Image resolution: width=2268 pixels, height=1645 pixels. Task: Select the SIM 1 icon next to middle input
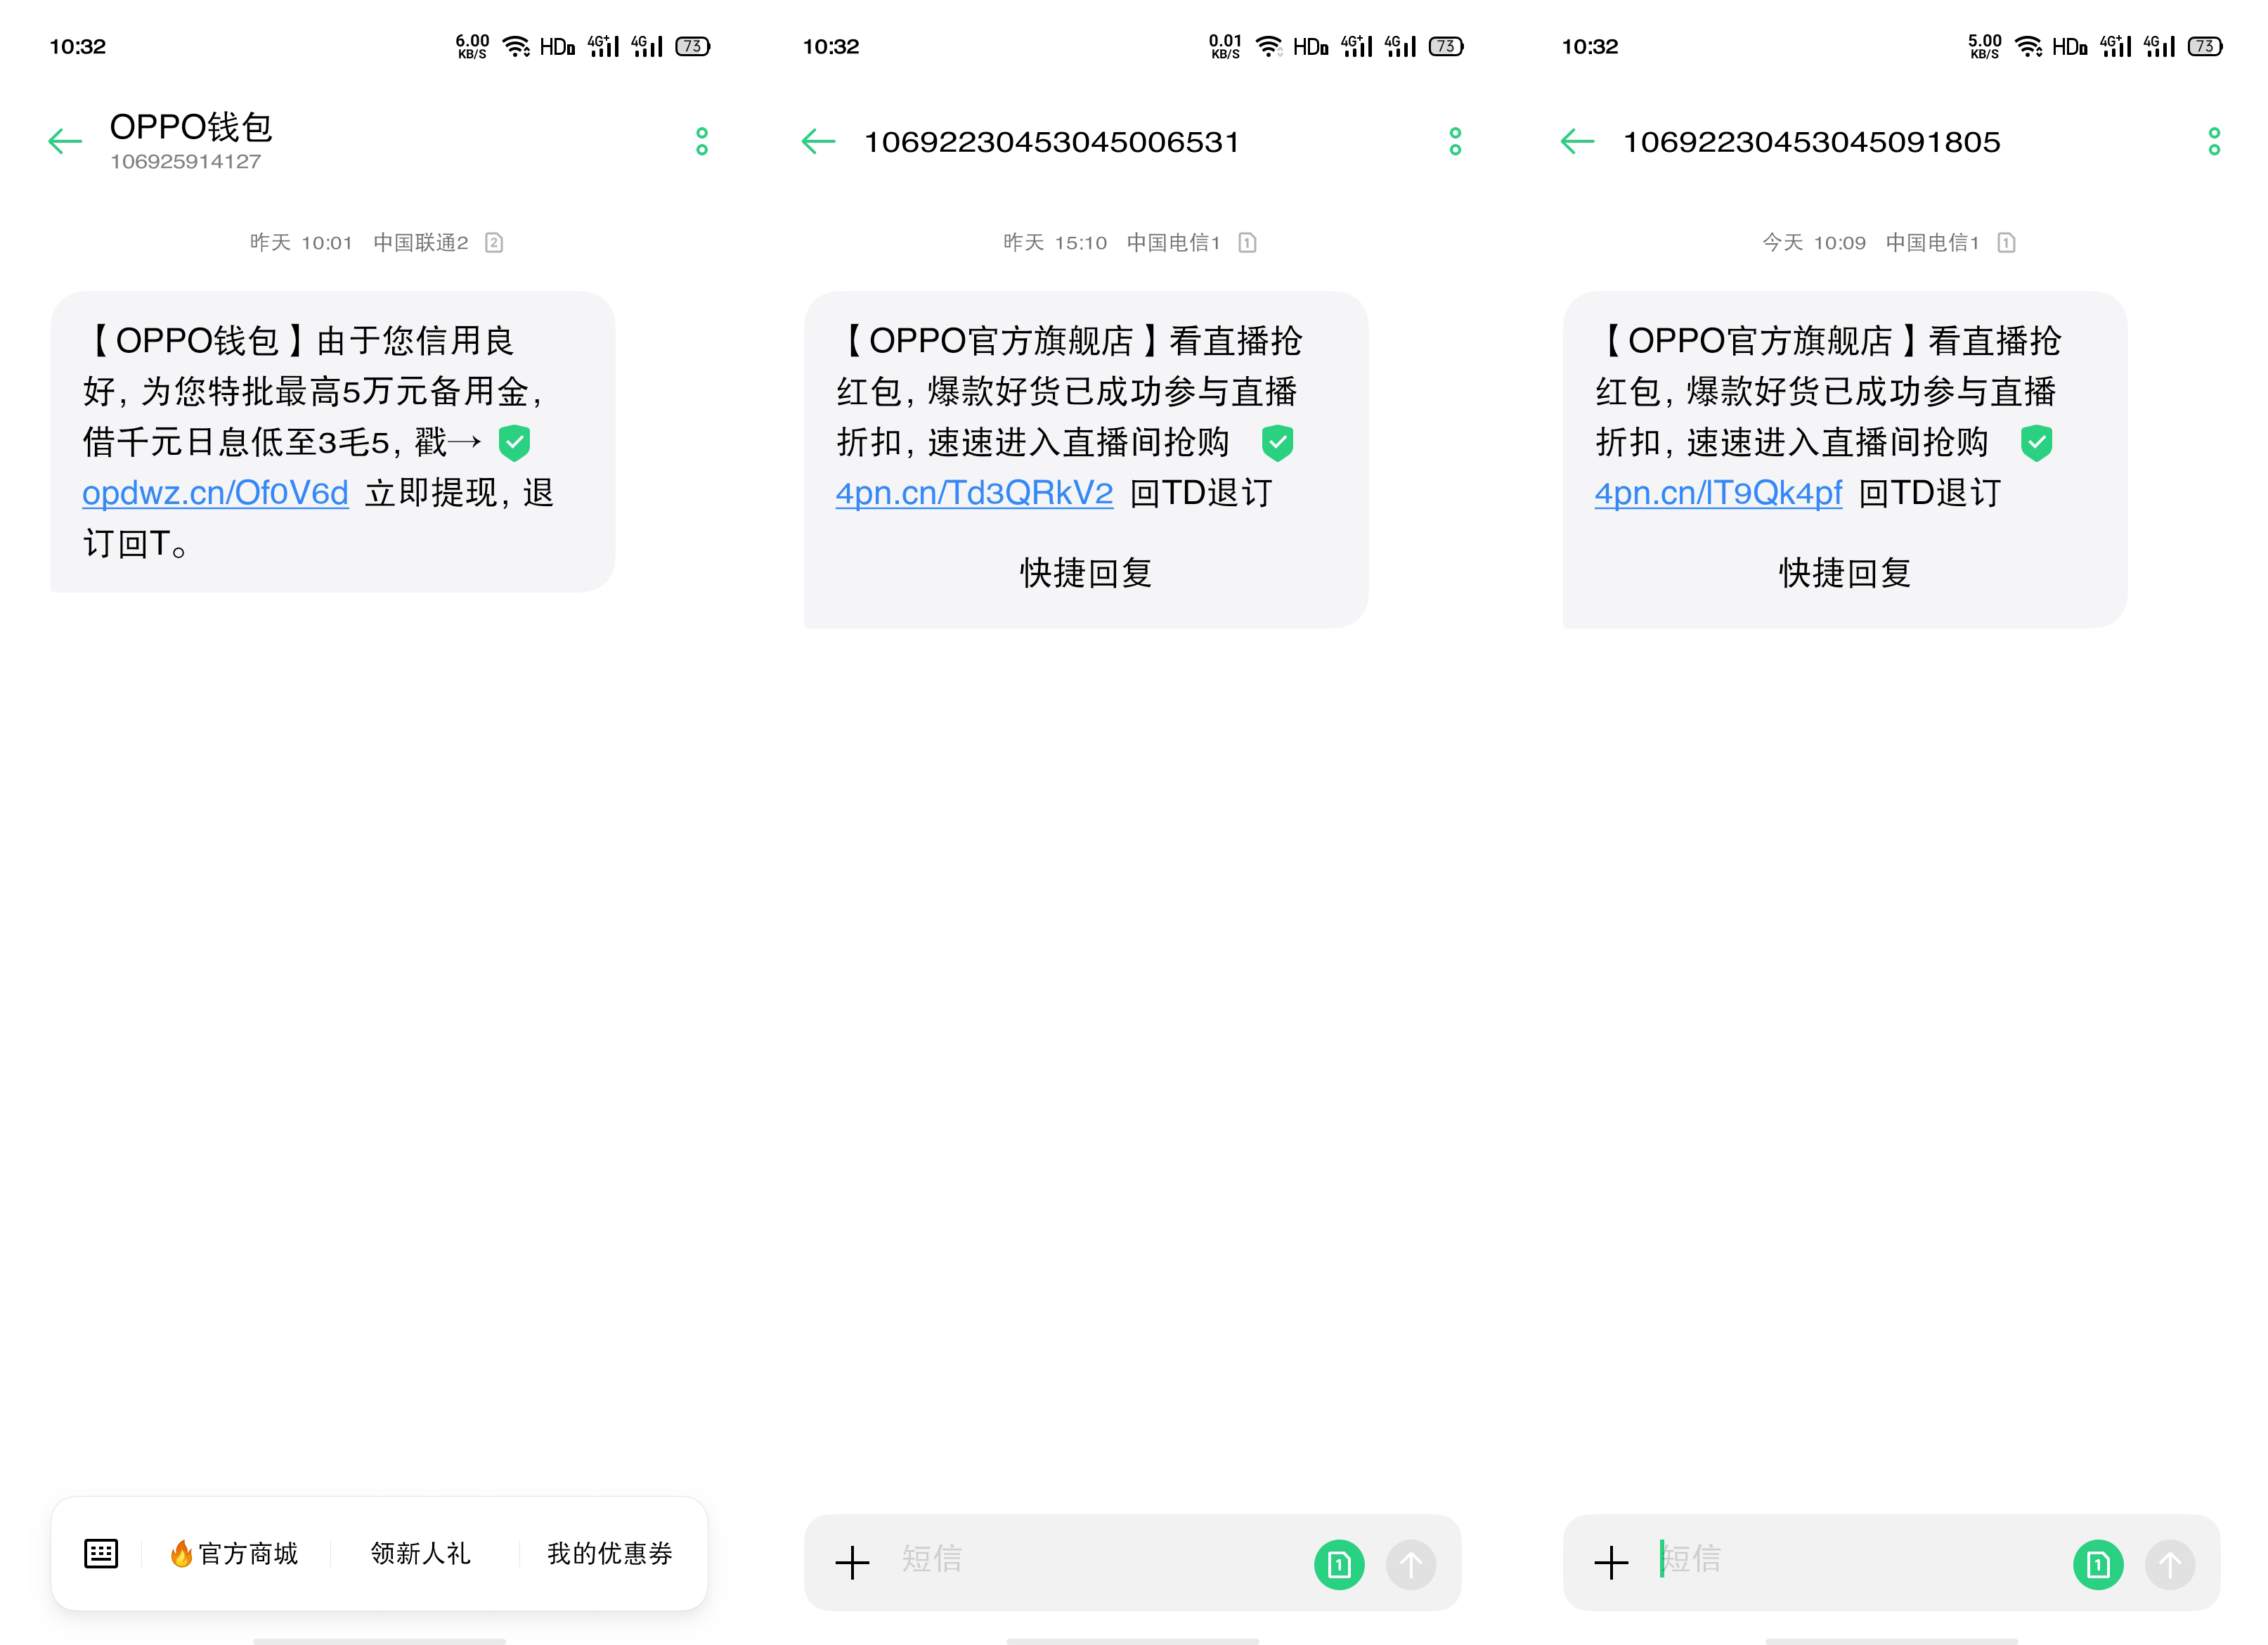click(x=1340, y=1561)
